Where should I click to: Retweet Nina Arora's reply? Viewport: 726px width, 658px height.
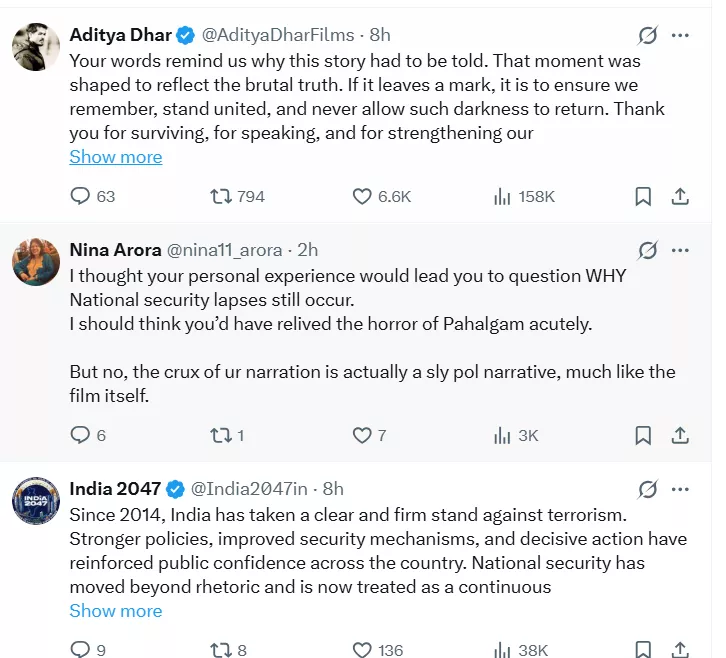[221, 435]
